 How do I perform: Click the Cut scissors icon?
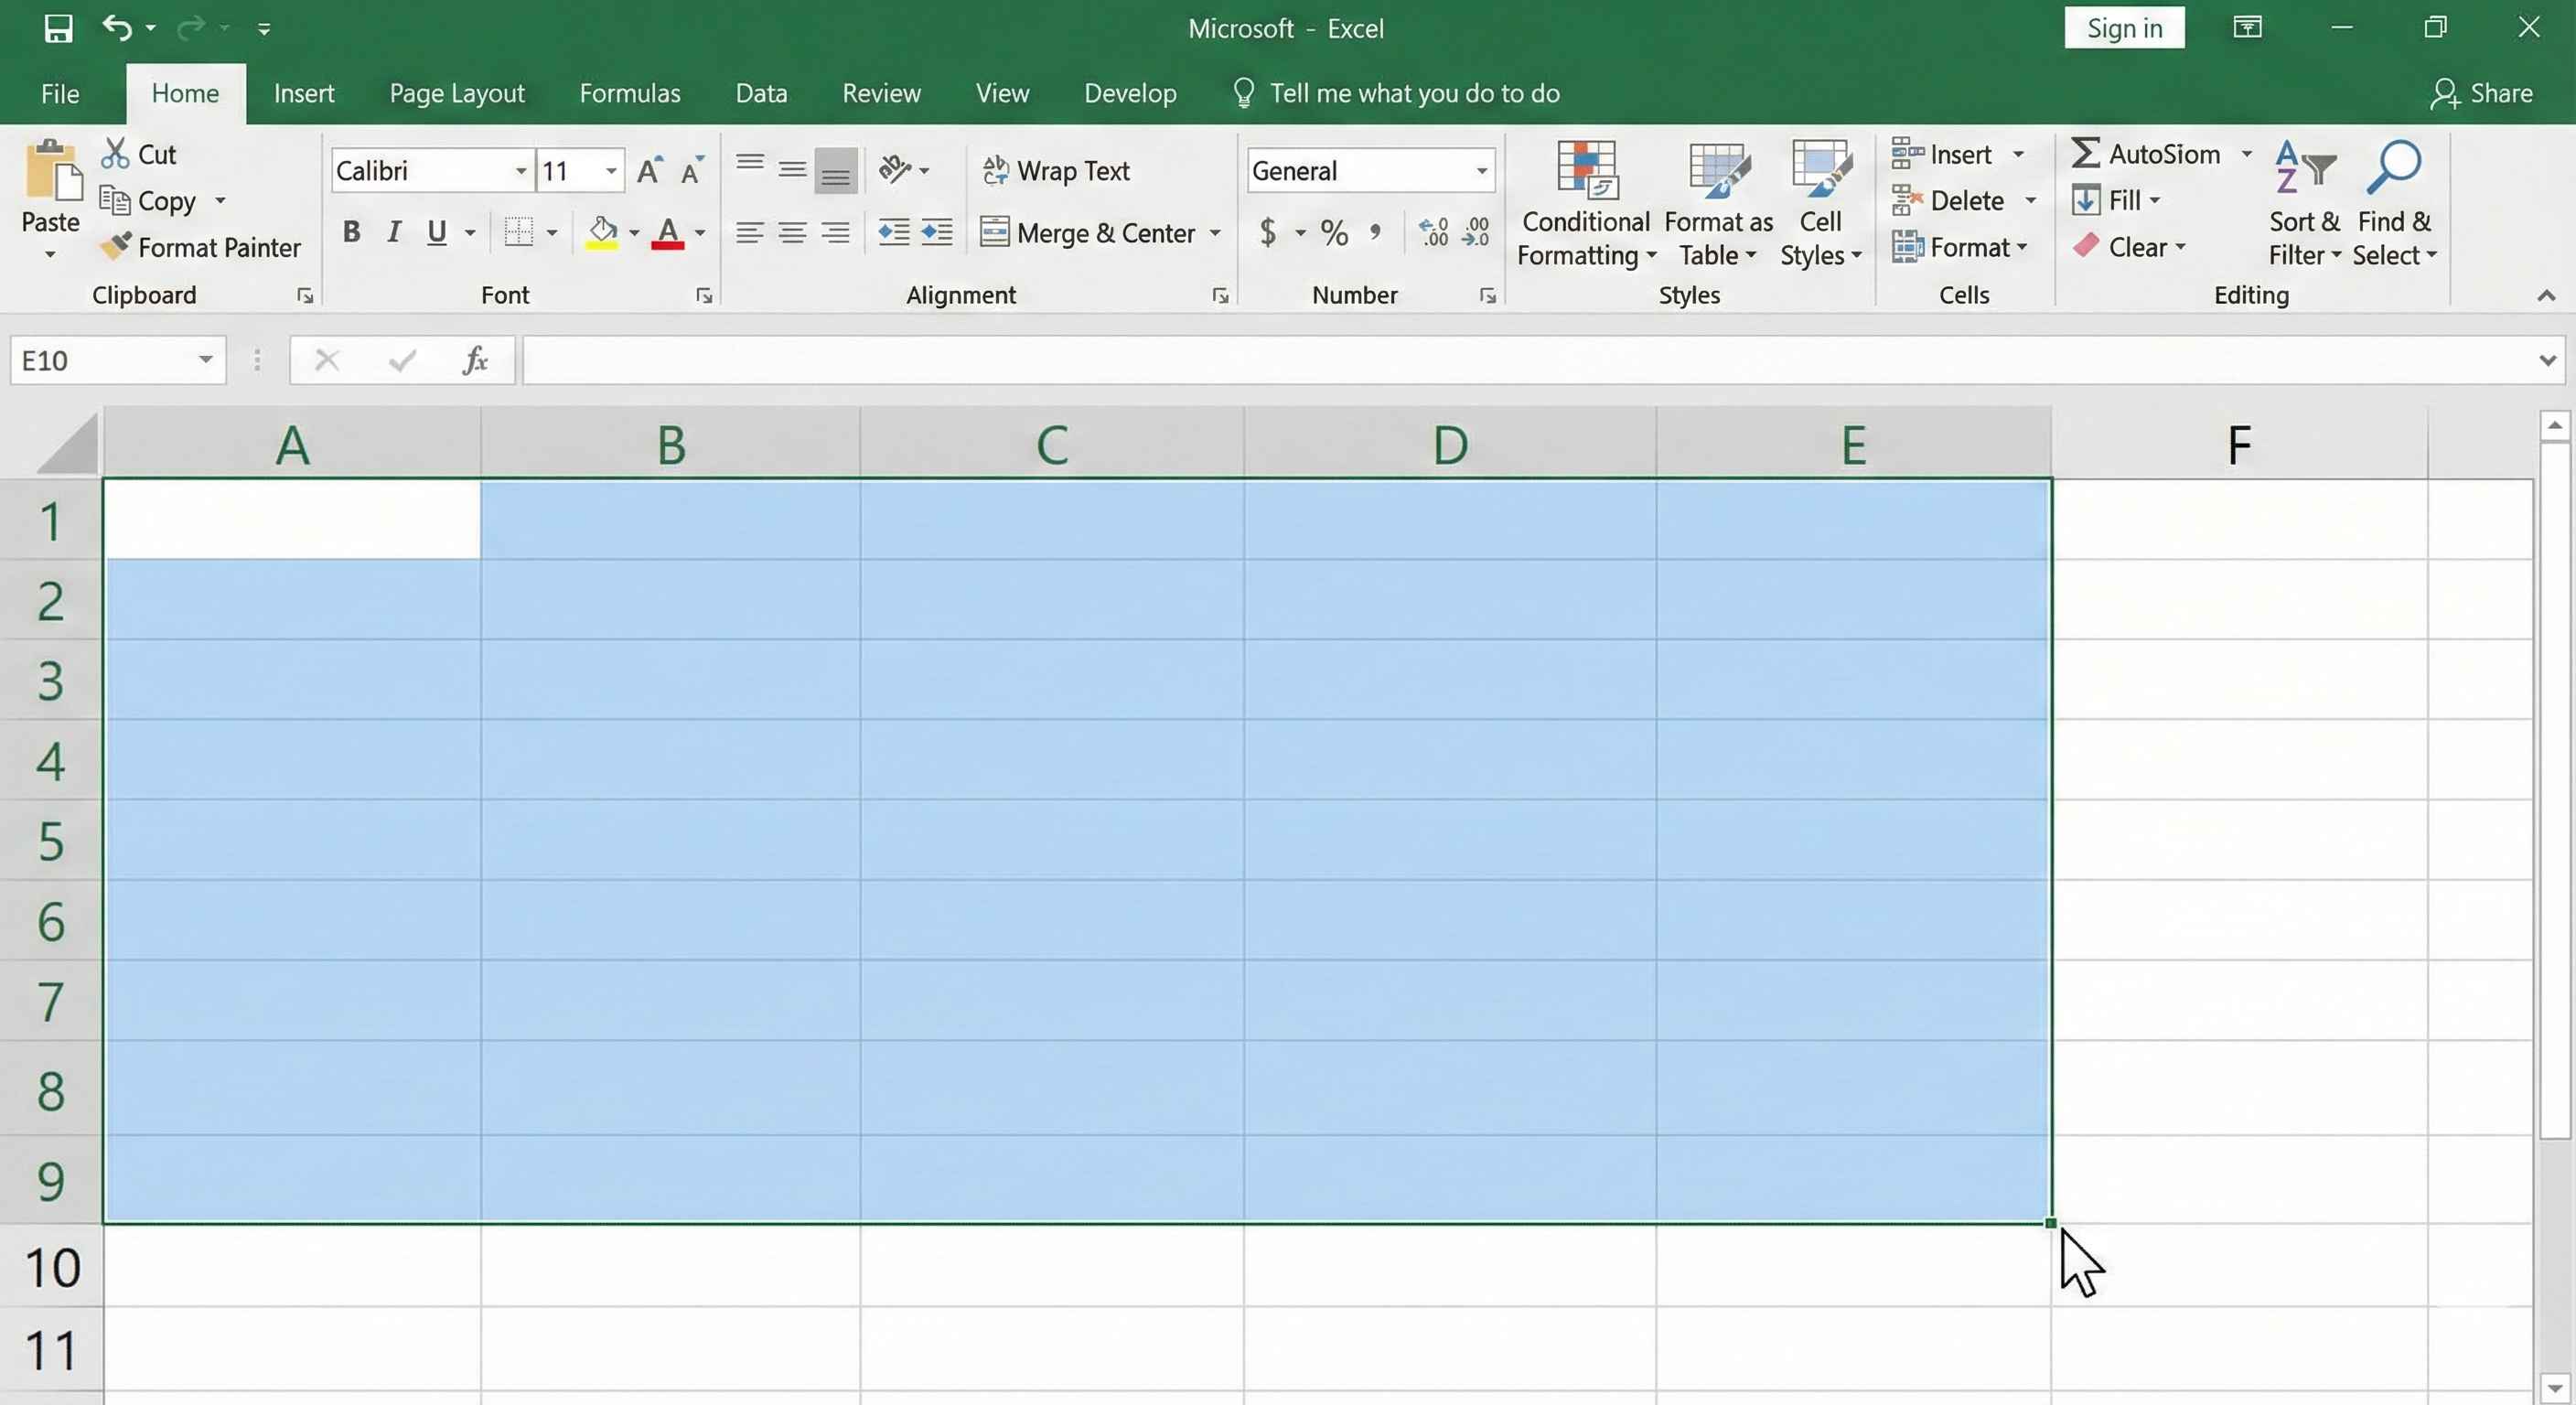(x=115, y=154)
